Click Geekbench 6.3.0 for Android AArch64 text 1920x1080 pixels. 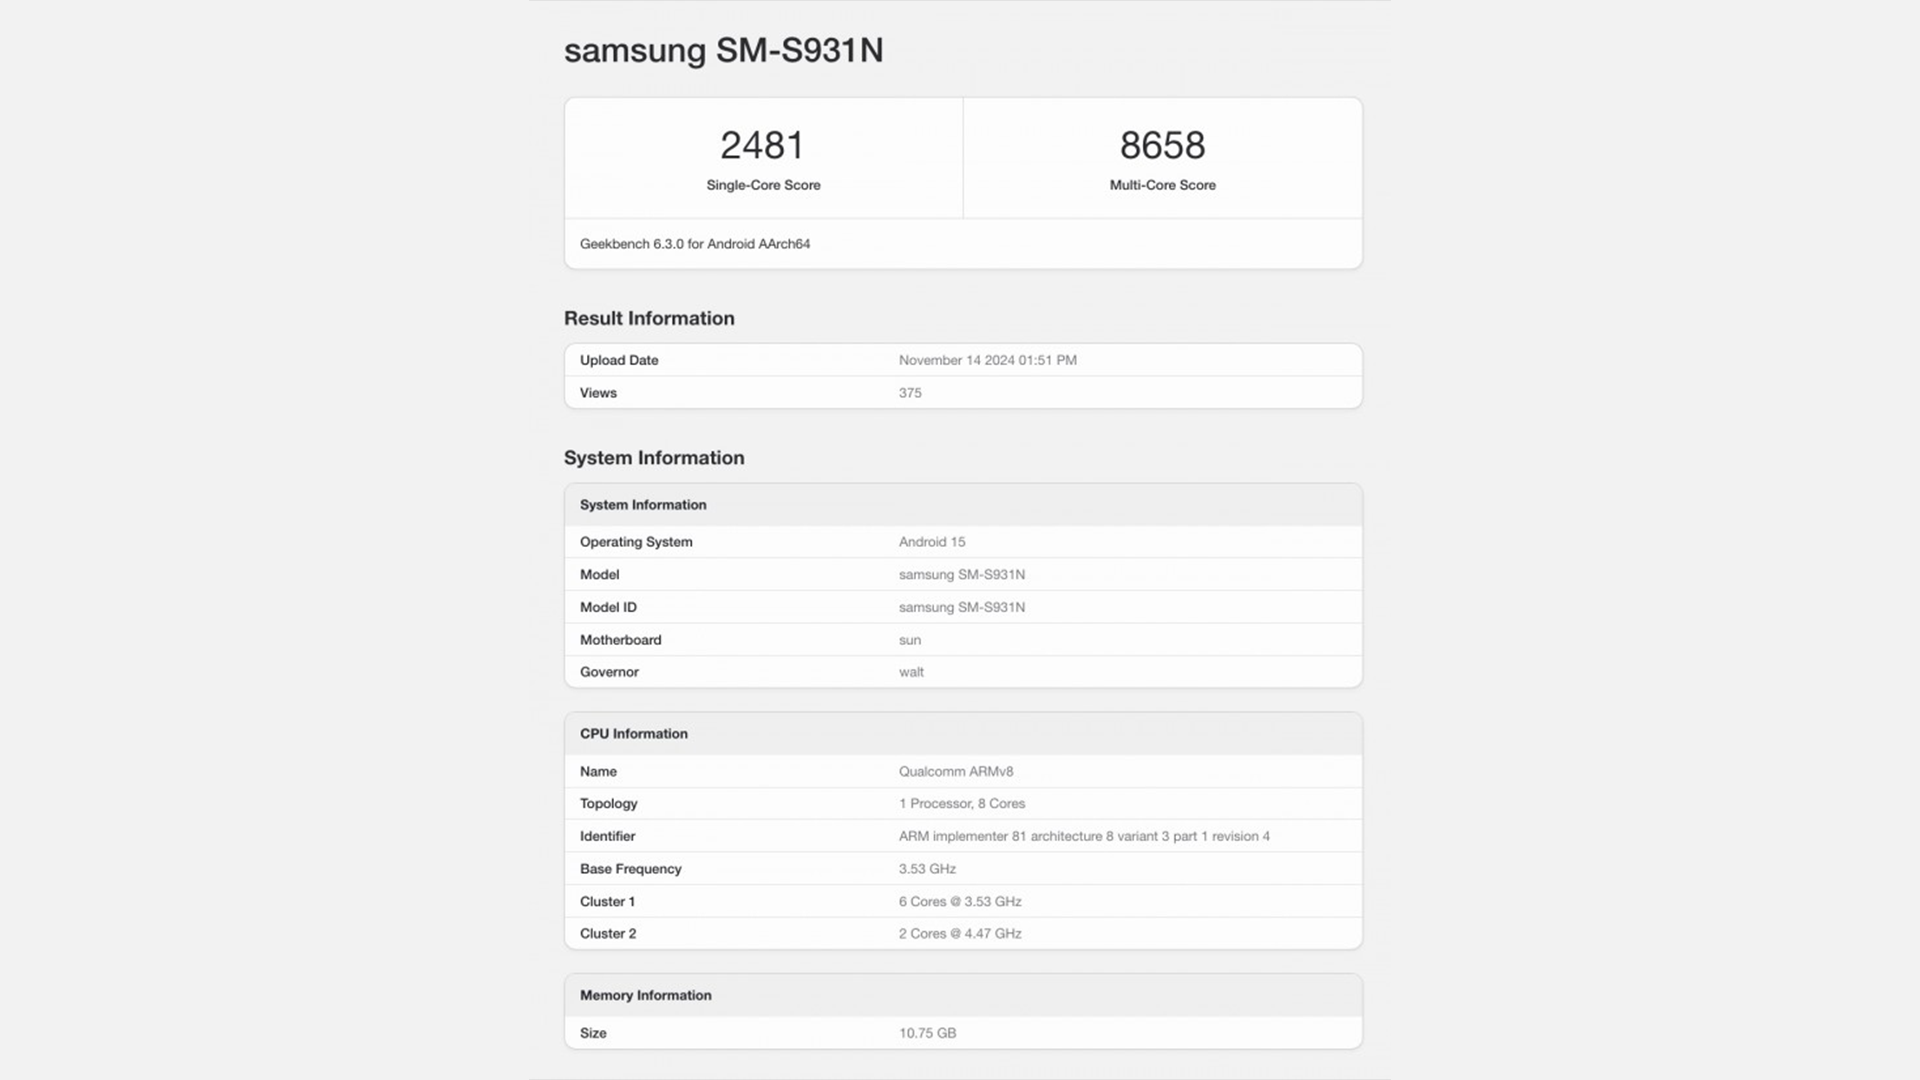[695, 244]
